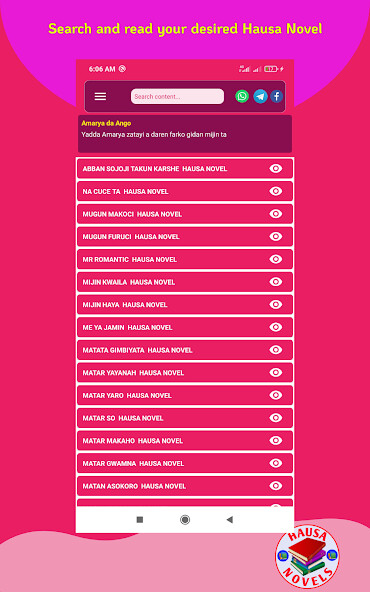370x592 pixels.
Task: Open the Telegram channel icon
Action: pos(260,96)
